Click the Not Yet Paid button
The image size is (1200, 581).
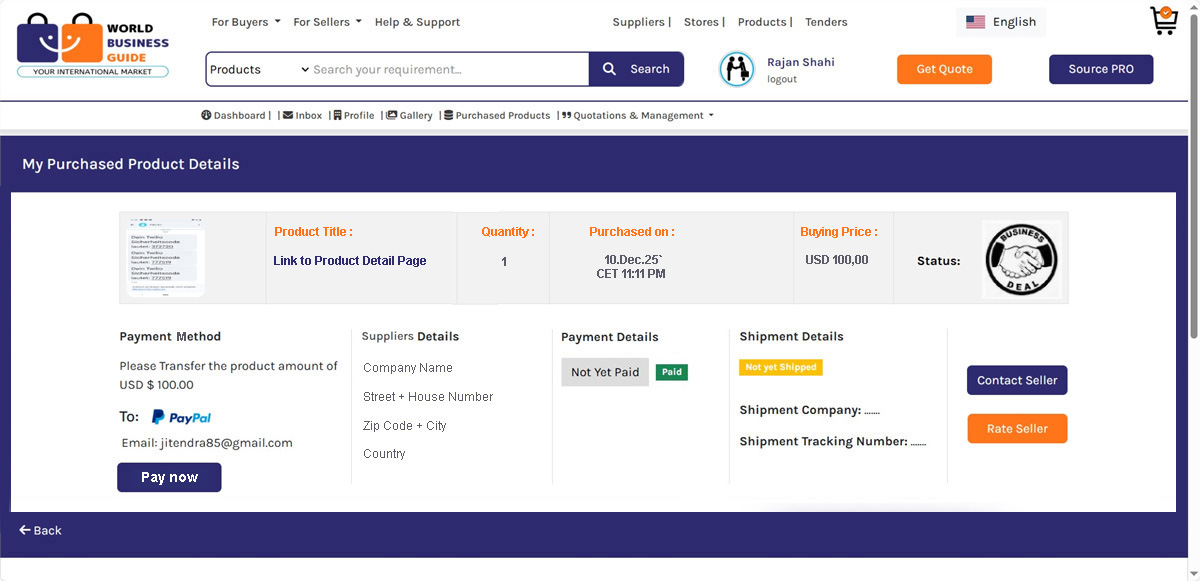(605, 372)
